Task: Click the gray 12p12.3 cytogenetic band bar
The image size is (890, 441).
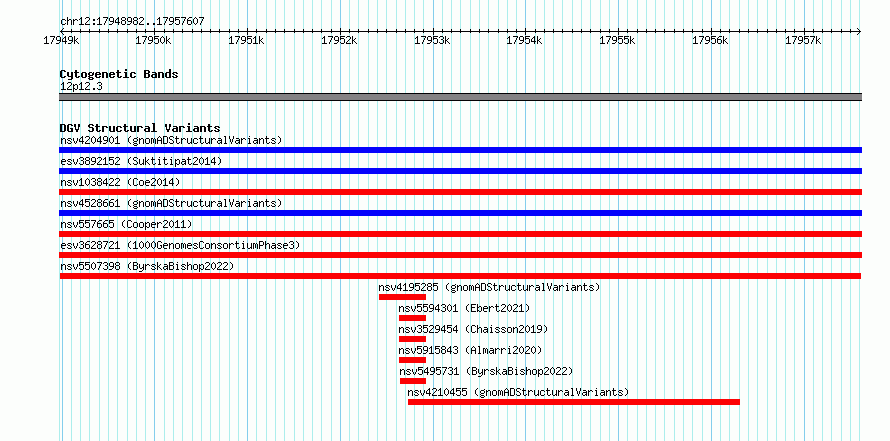Action: (460, 97)
